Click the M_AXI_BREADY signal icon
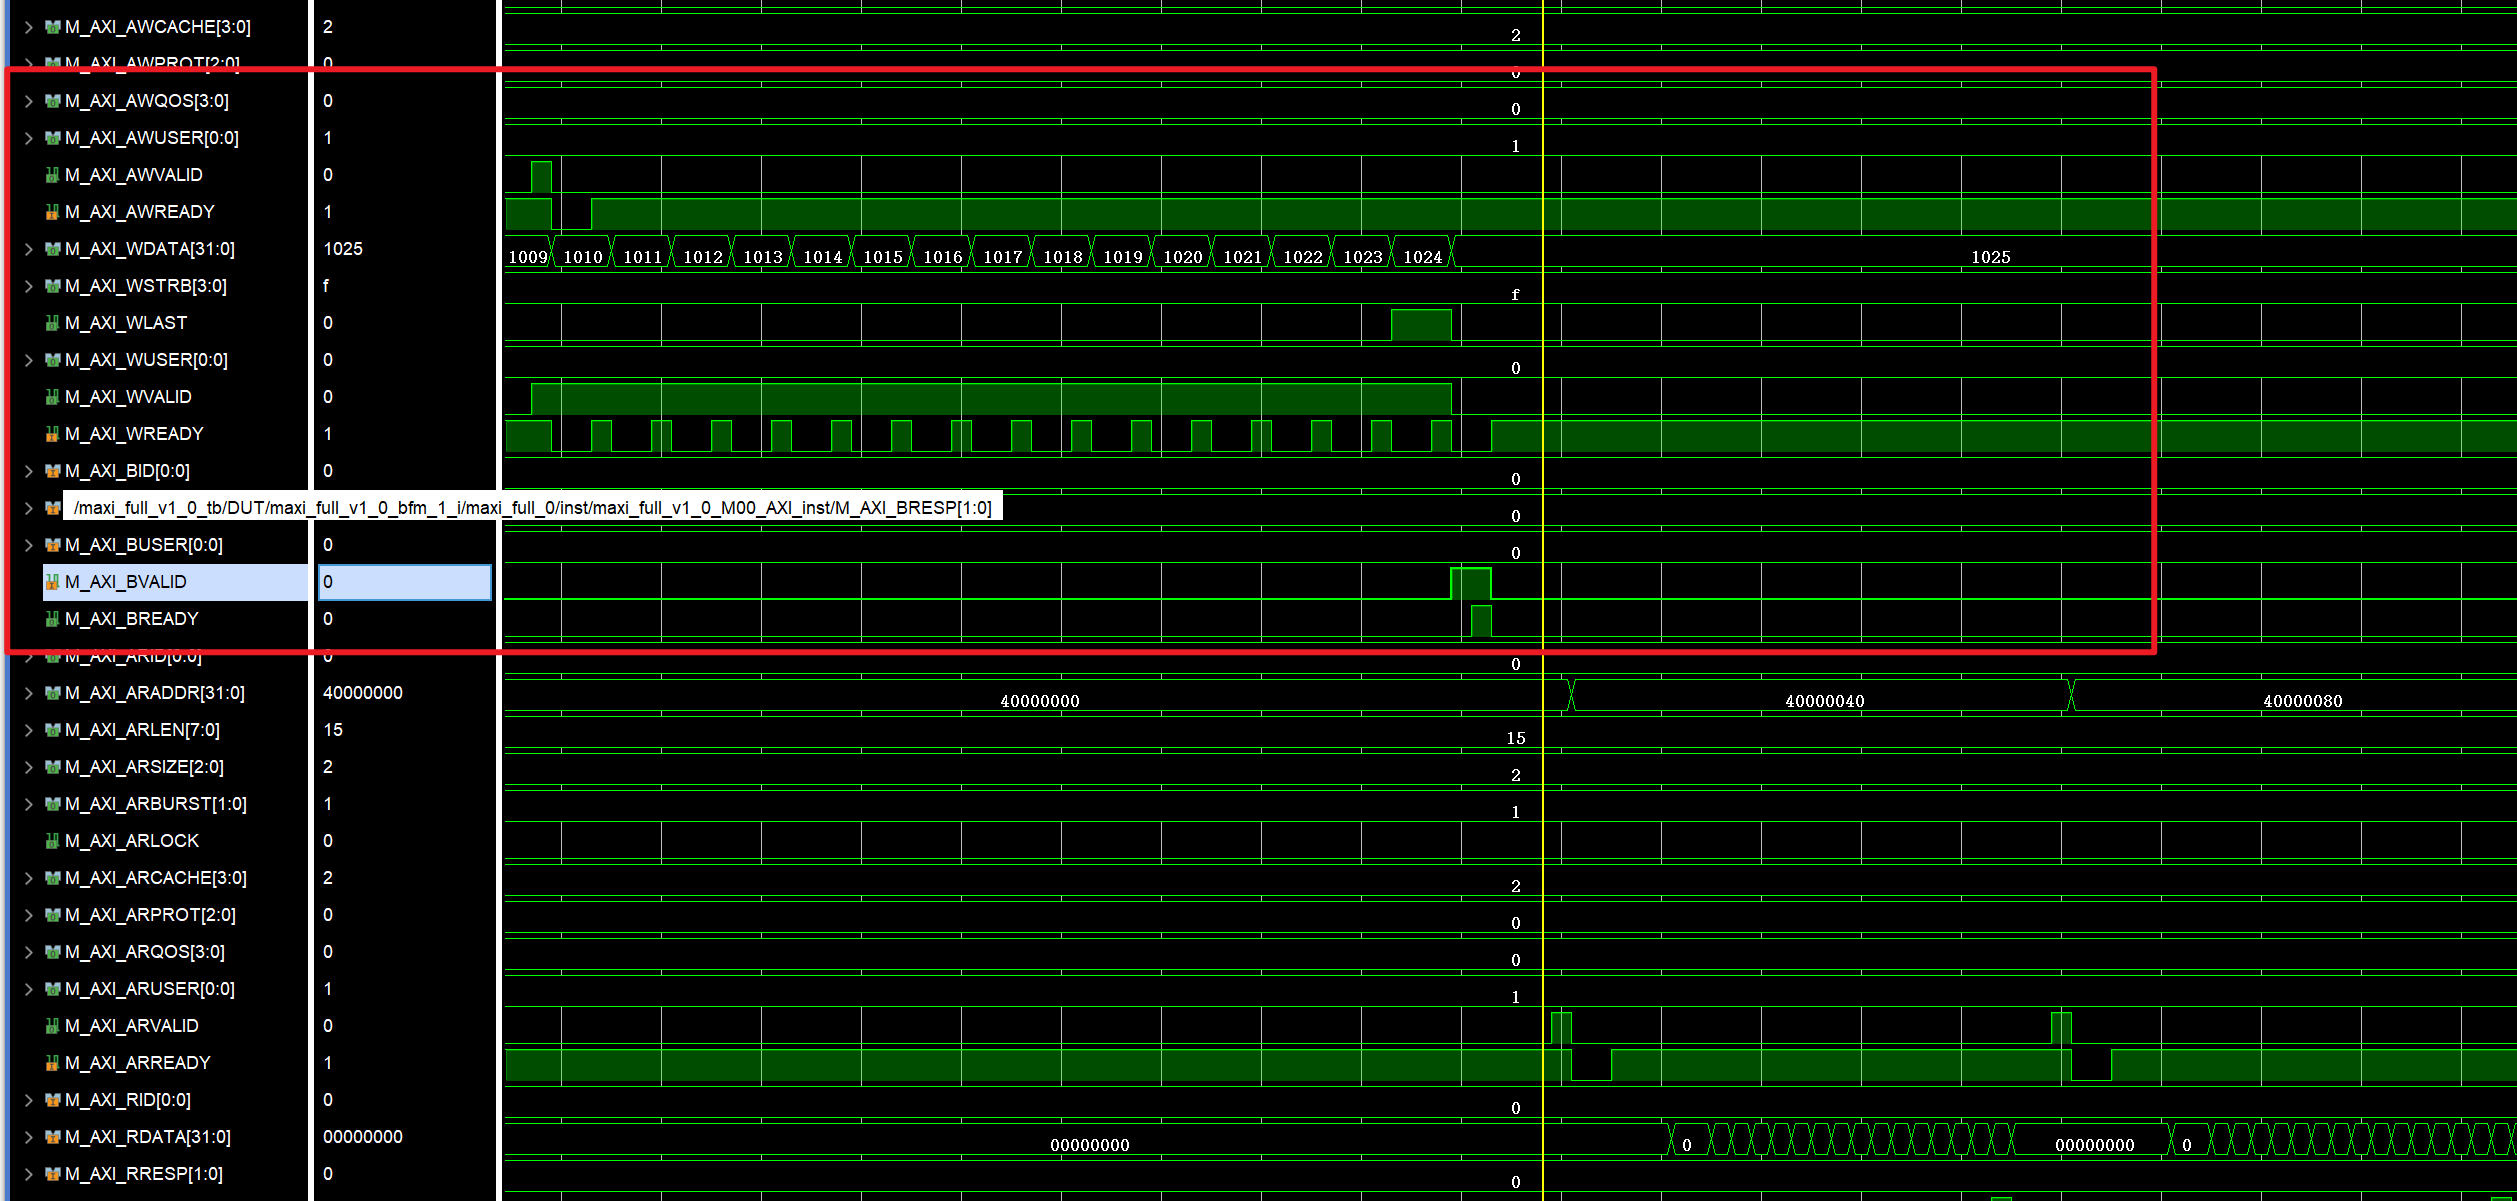Screen dimensions: 2517x1201 pyautogui.click(x=52, y=619)
